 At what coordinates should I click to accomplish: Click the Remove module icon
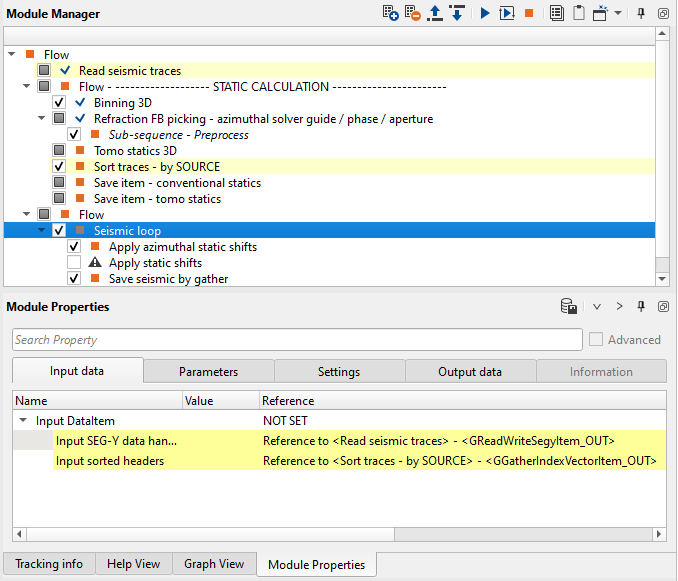point(413,14)
